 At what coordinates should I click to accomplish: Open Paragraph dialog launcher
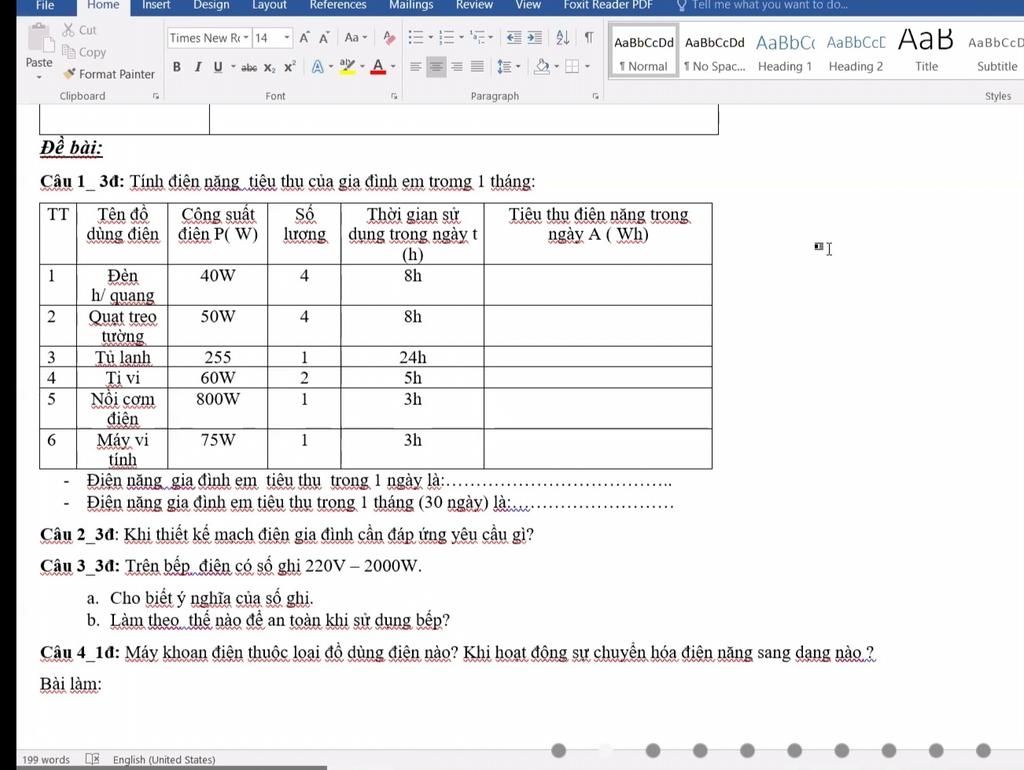596,96
